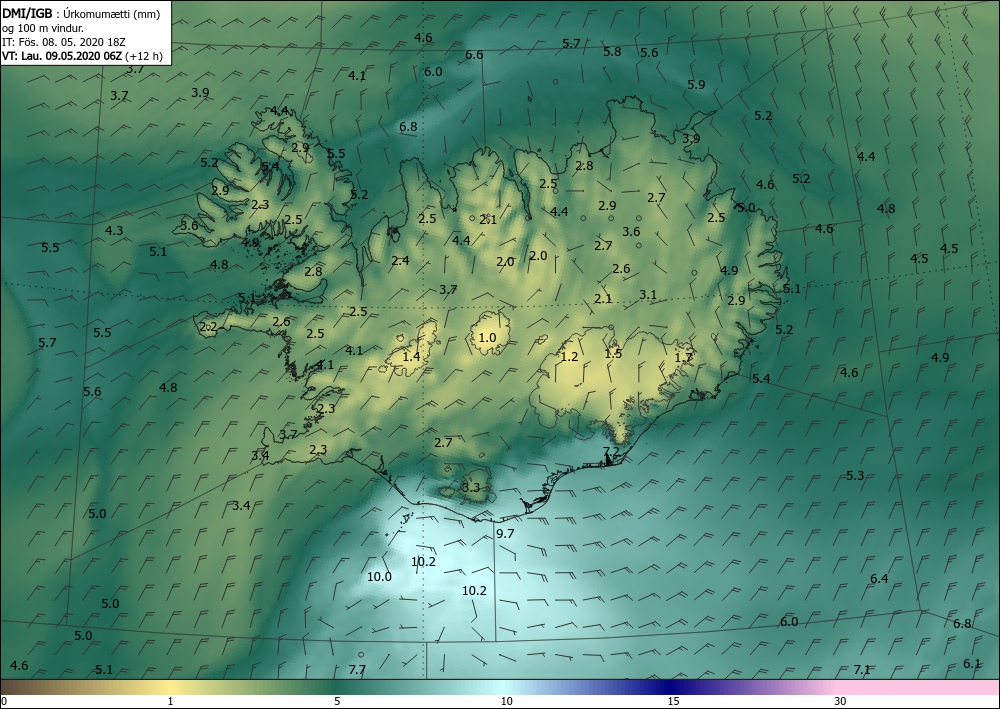Click the 4.3 map value
The image size is (1000, 709).
[114, 230]
